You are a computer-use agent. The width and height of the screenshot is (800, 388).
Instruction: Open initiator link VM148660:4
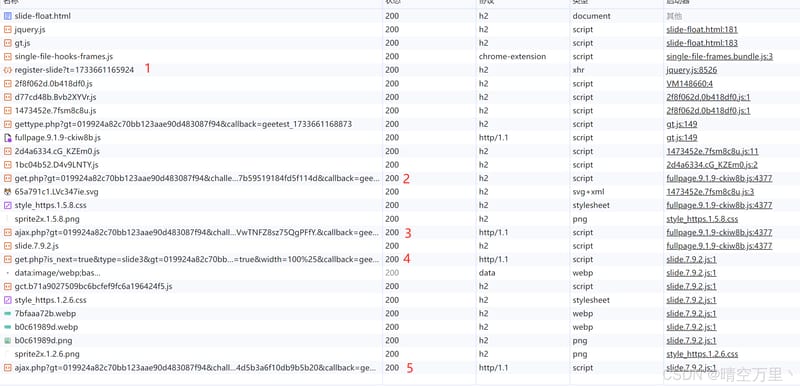pos(689,84)
